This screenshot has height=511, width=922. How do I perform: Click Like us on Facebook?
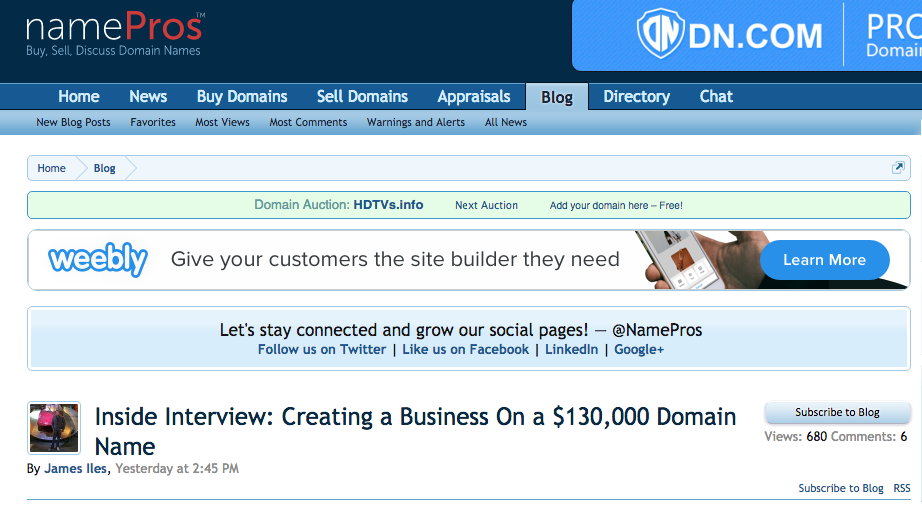point(465,349)
